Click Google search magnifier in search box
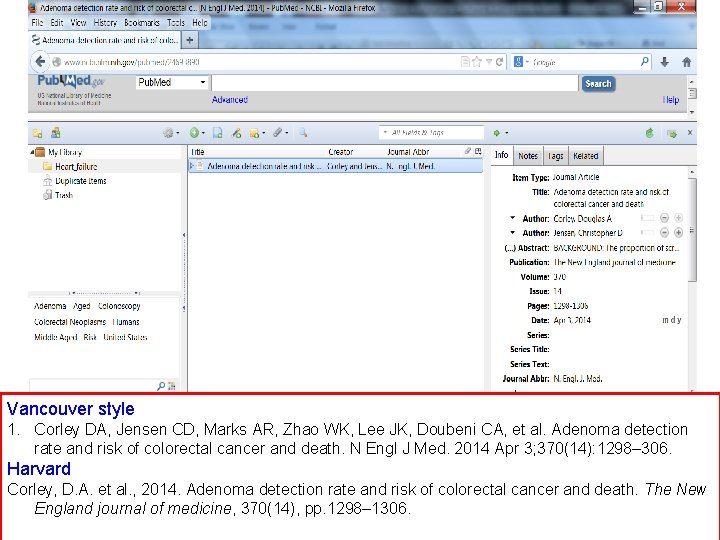 [x=645, y=62]
